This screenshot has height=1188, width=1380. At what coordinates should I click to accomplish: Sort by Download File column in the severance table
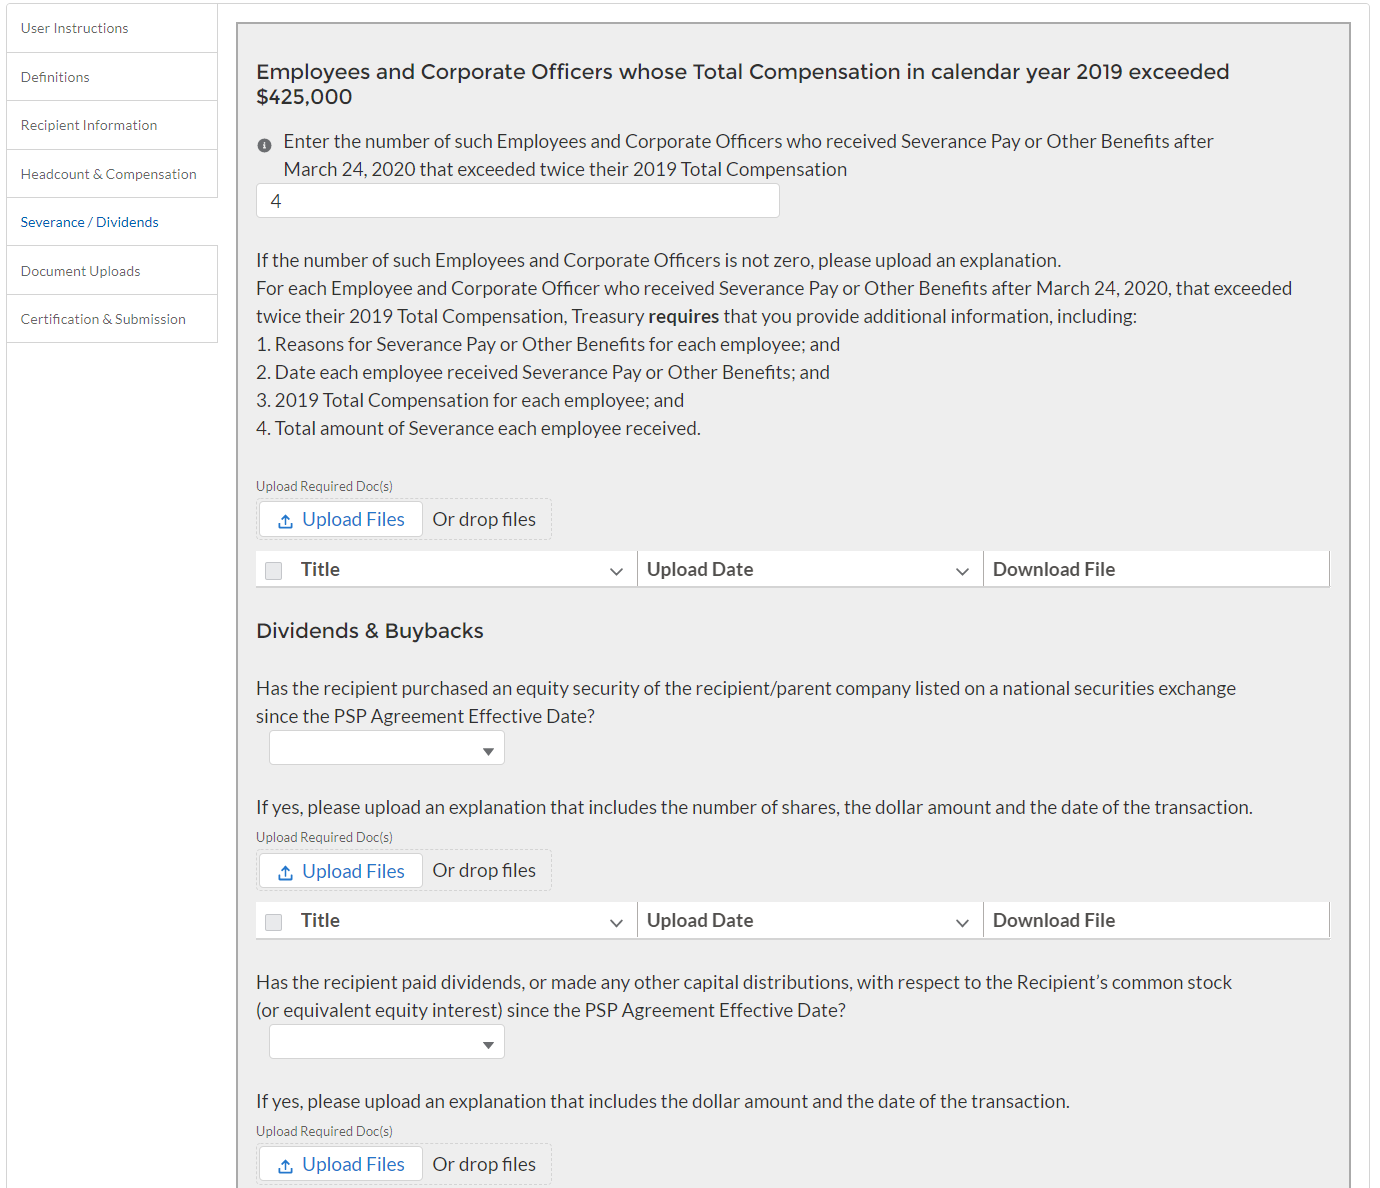point(1054,570)
